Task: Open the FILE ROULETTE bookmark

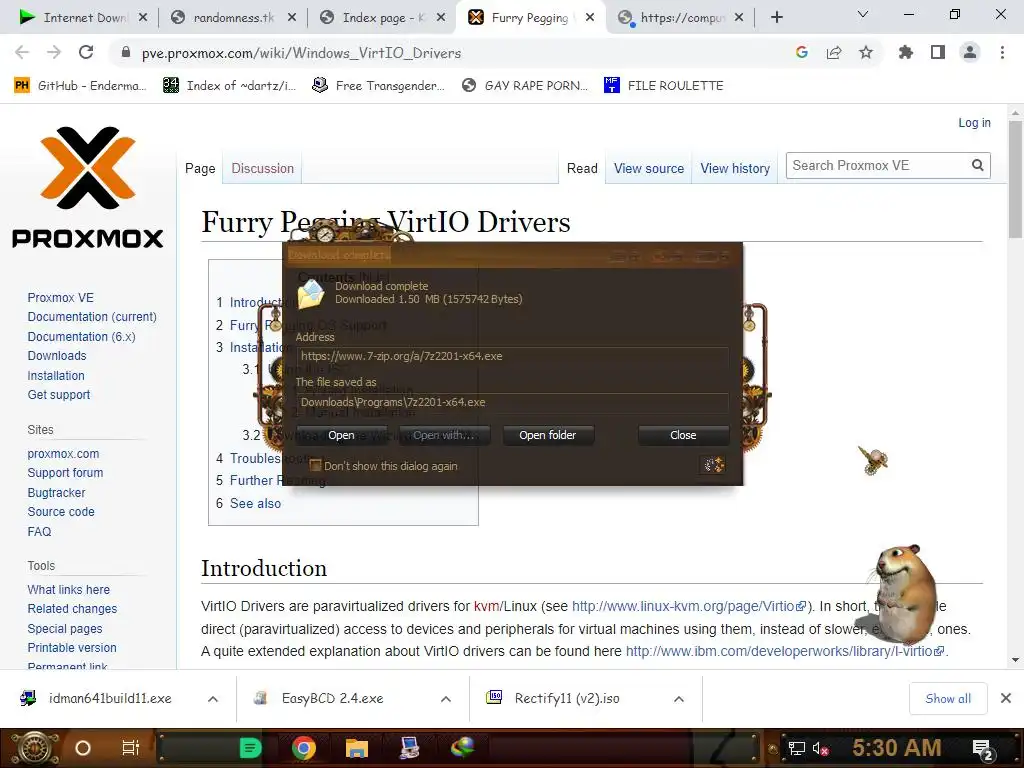Action: coord(664,86)
